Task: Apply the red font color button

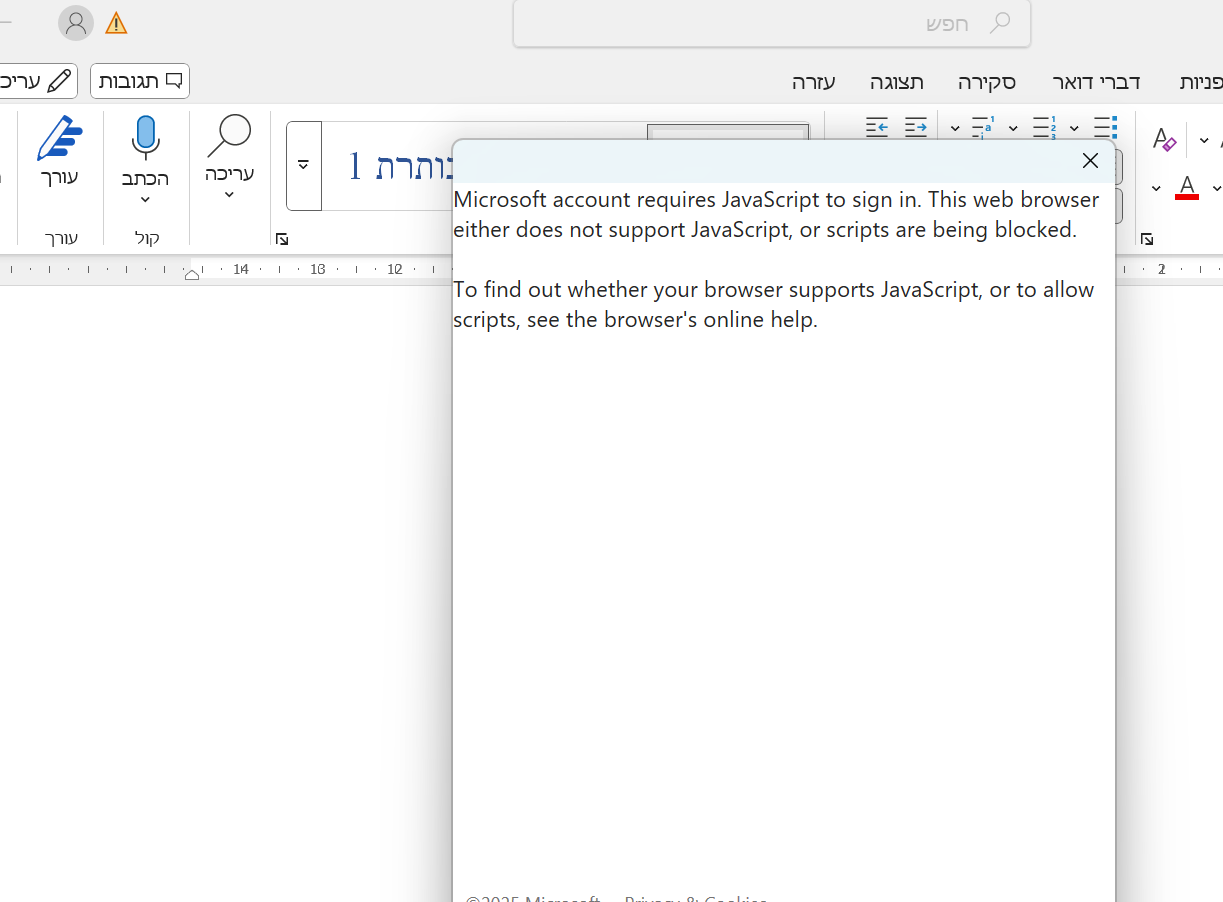Action: 1187,187
